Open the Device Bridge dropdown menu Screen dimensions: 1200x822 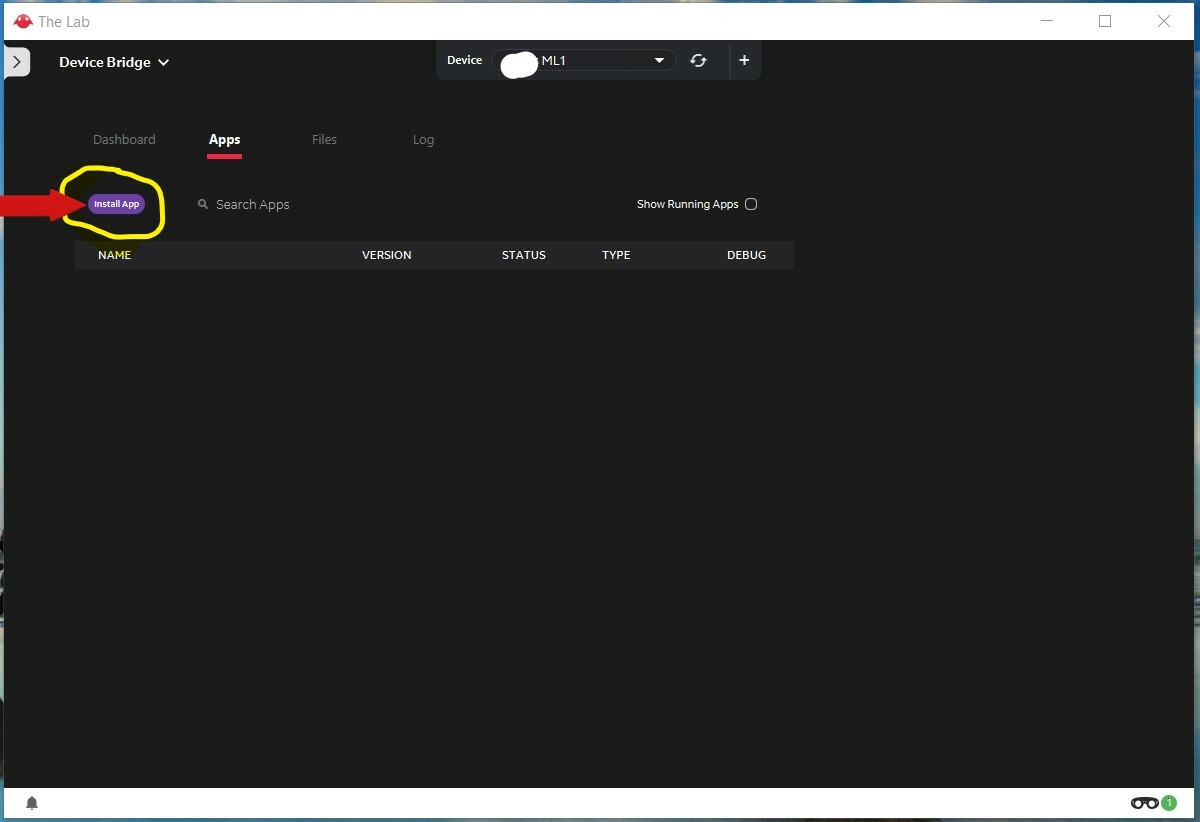(x=114, y=62)
